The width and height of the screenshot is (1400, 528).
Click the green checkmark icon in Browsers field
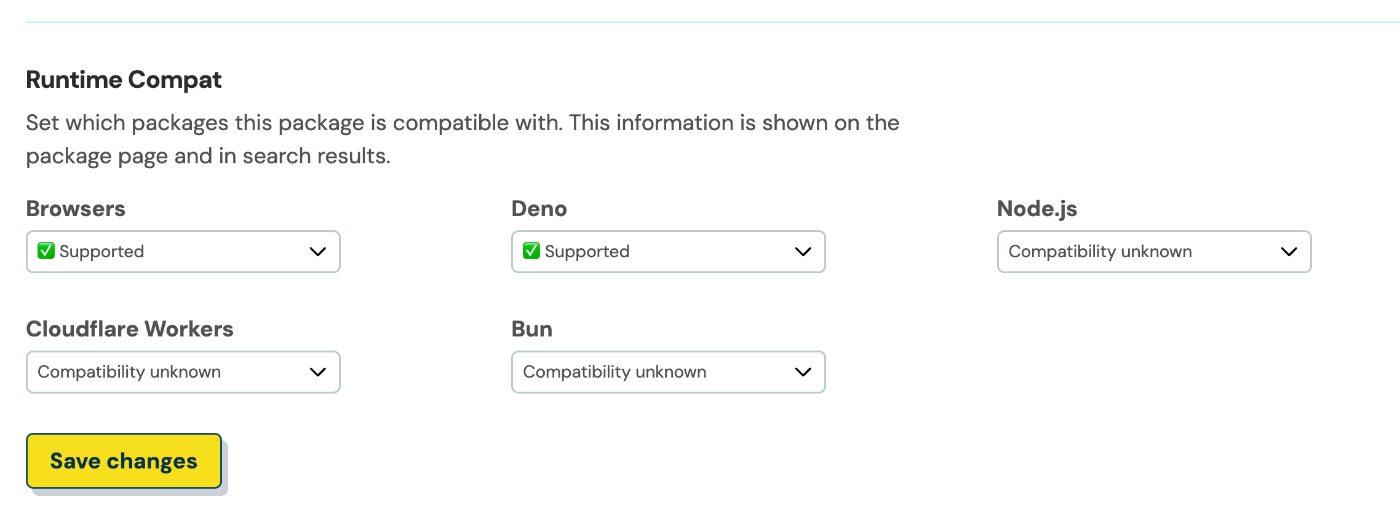tap(46, 251)
